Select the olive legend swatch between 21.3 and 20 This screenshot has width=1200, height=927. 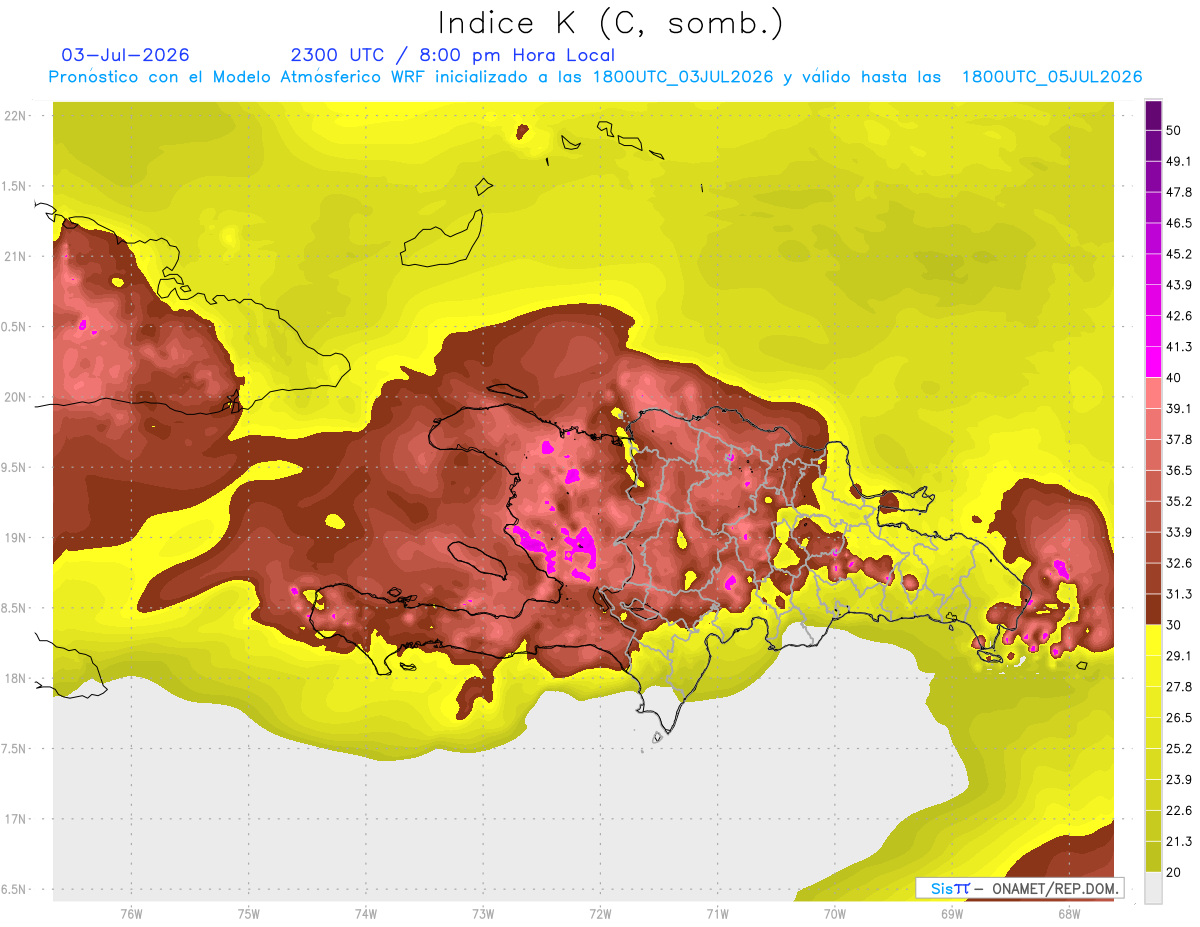tap(1153, 856)
